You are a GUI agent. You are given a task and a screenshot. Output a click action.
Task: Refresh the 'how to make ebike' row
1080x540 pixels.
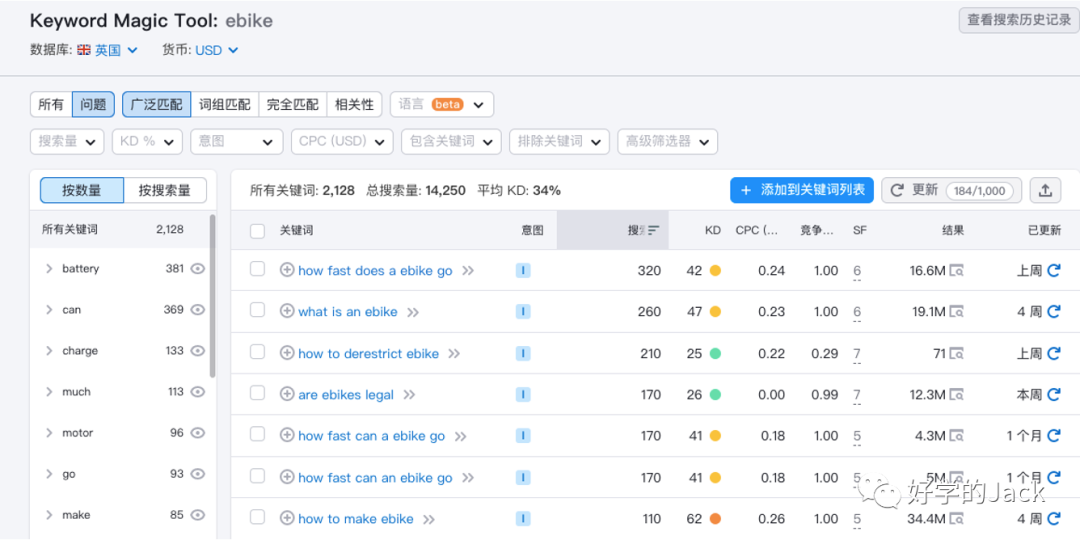click(x=1053, y=519)
